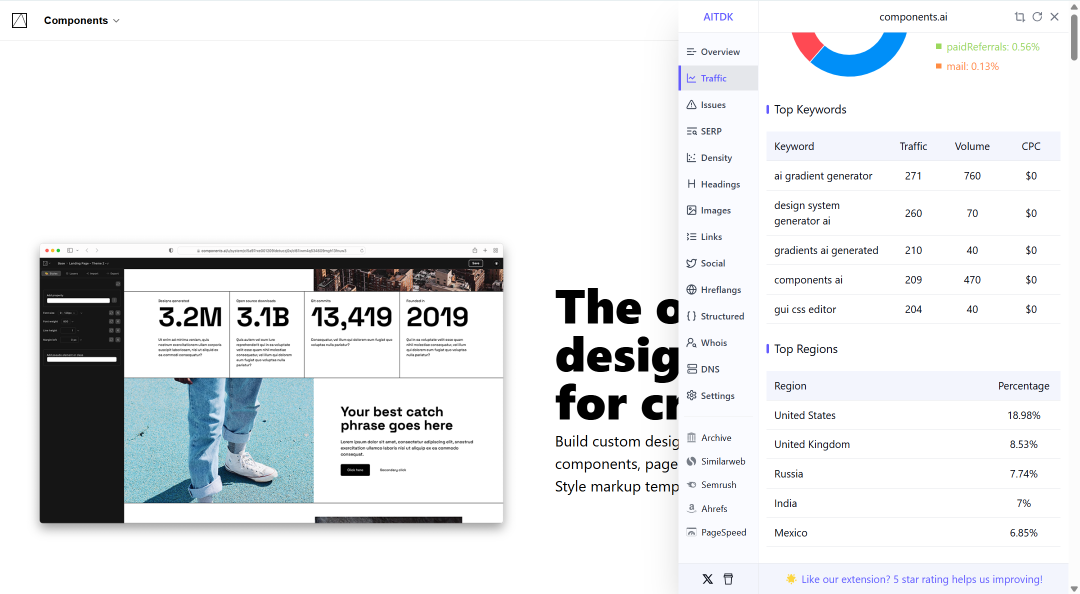Click the components.ai domain title

tap(913, 17)
